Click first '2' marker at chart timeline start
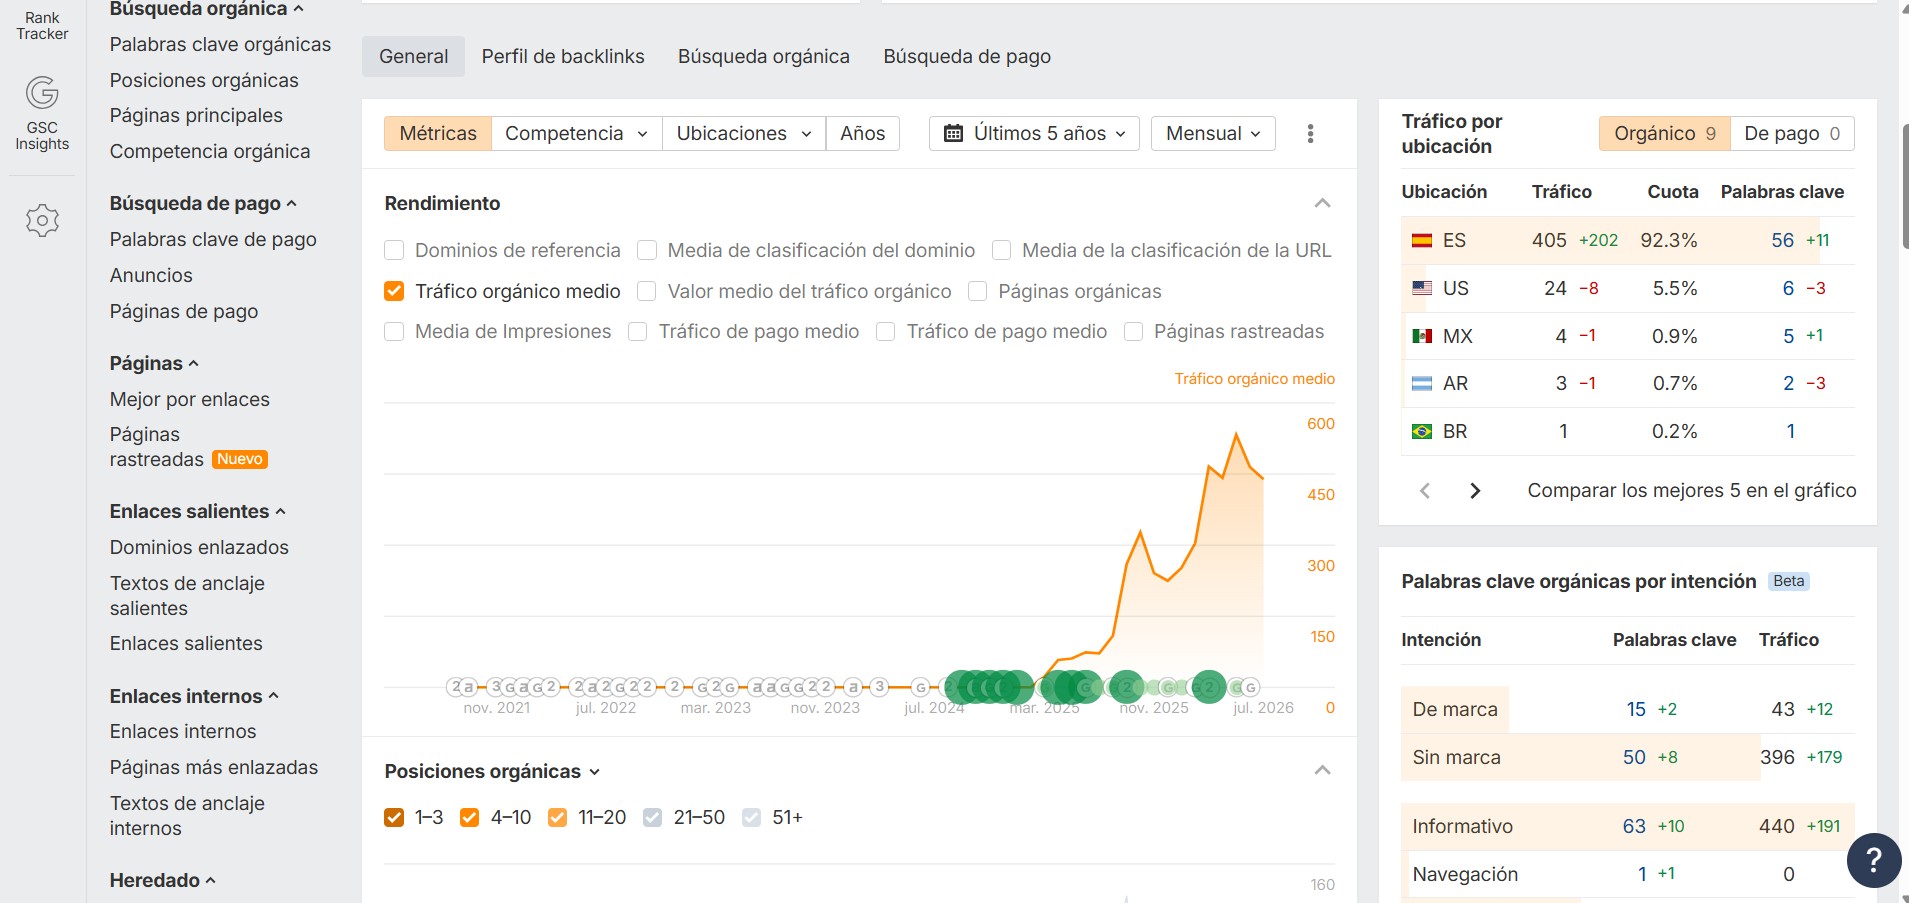This screenshot has height=903, width=1909. tap(457, 687)
